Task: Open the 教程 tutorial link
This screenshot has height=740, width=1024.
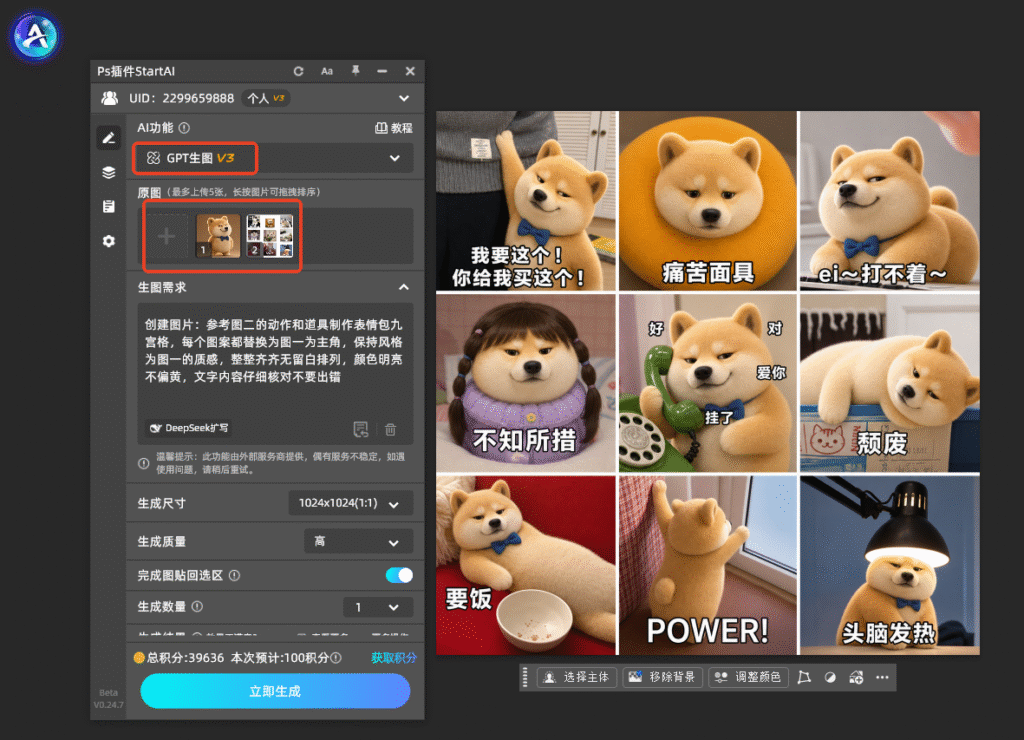Action: (x=394, y=128)
